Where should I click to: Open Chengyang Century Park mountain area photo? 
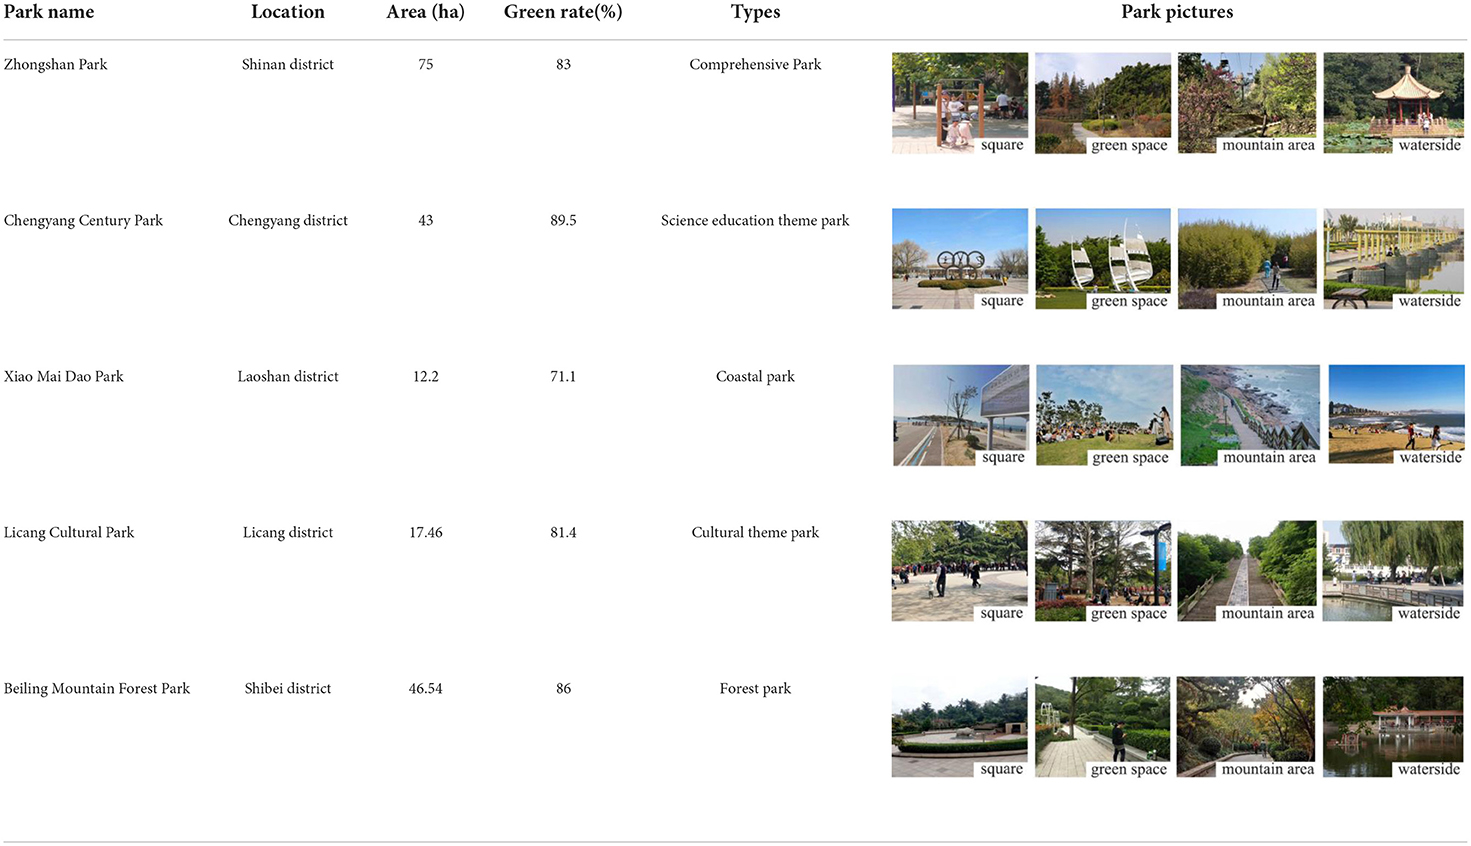click(1247, 259)
